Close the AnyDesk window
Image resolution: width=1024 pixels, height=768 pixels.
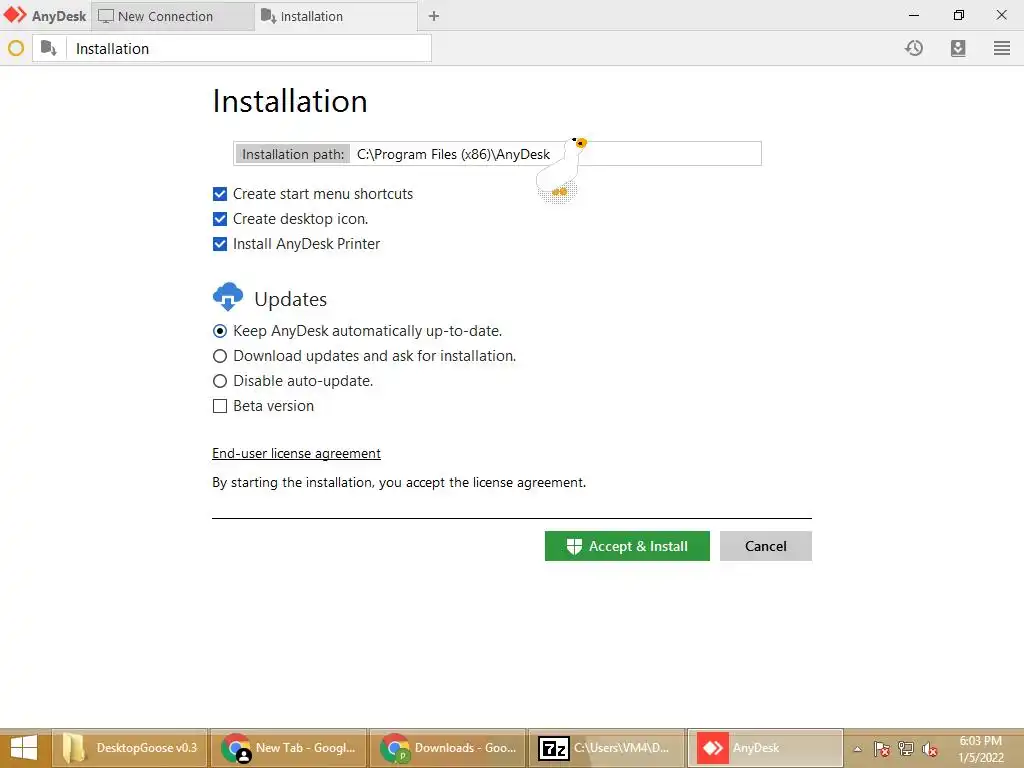click(1002, 15)
